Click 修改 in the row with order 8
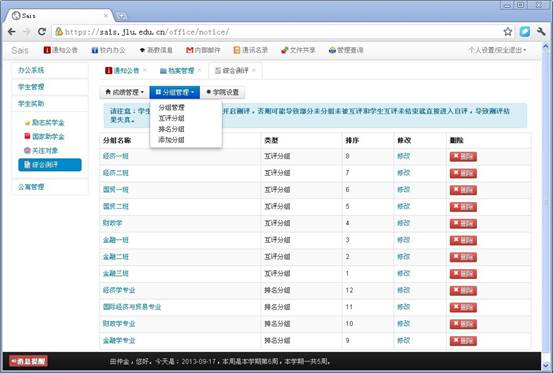The width and height of the screenshot is (553, 373). [403, 156]
